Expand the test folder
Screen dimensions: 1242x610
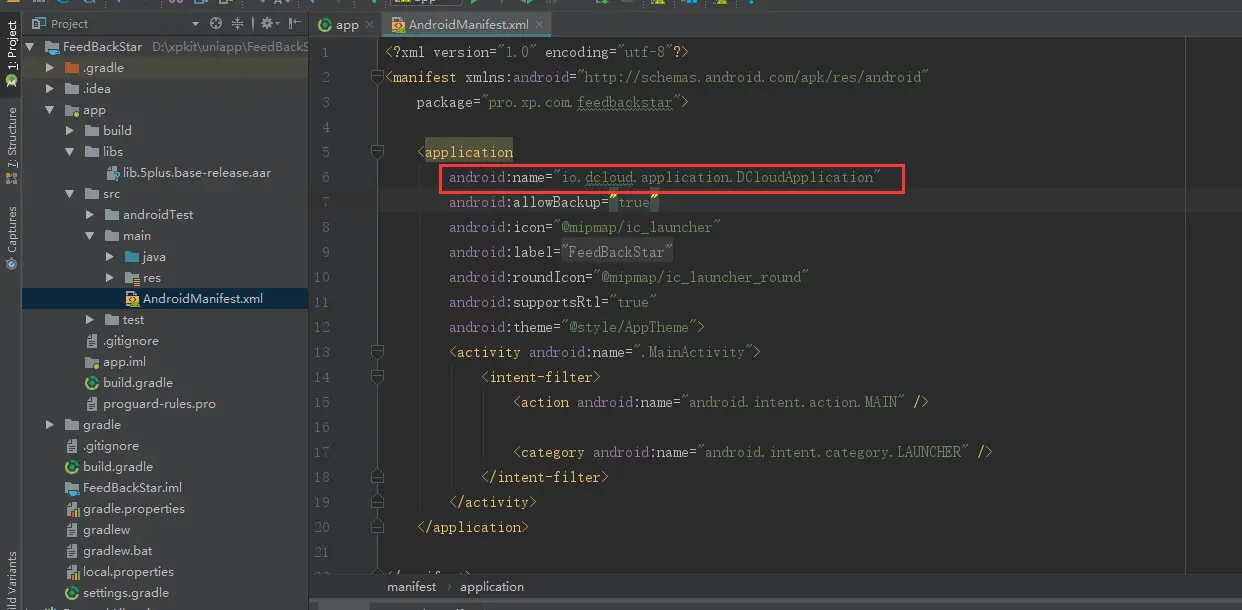(x=90, y=320)
